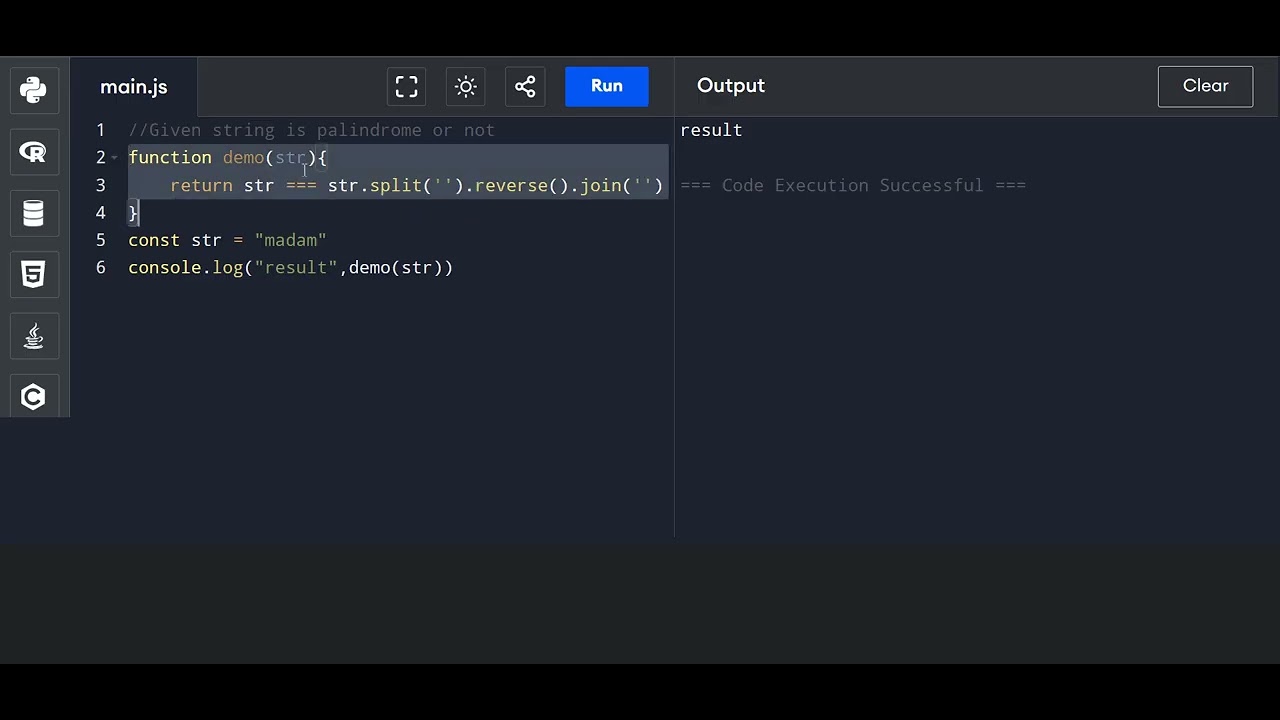Clear the output panel

tap(1205, 86)
